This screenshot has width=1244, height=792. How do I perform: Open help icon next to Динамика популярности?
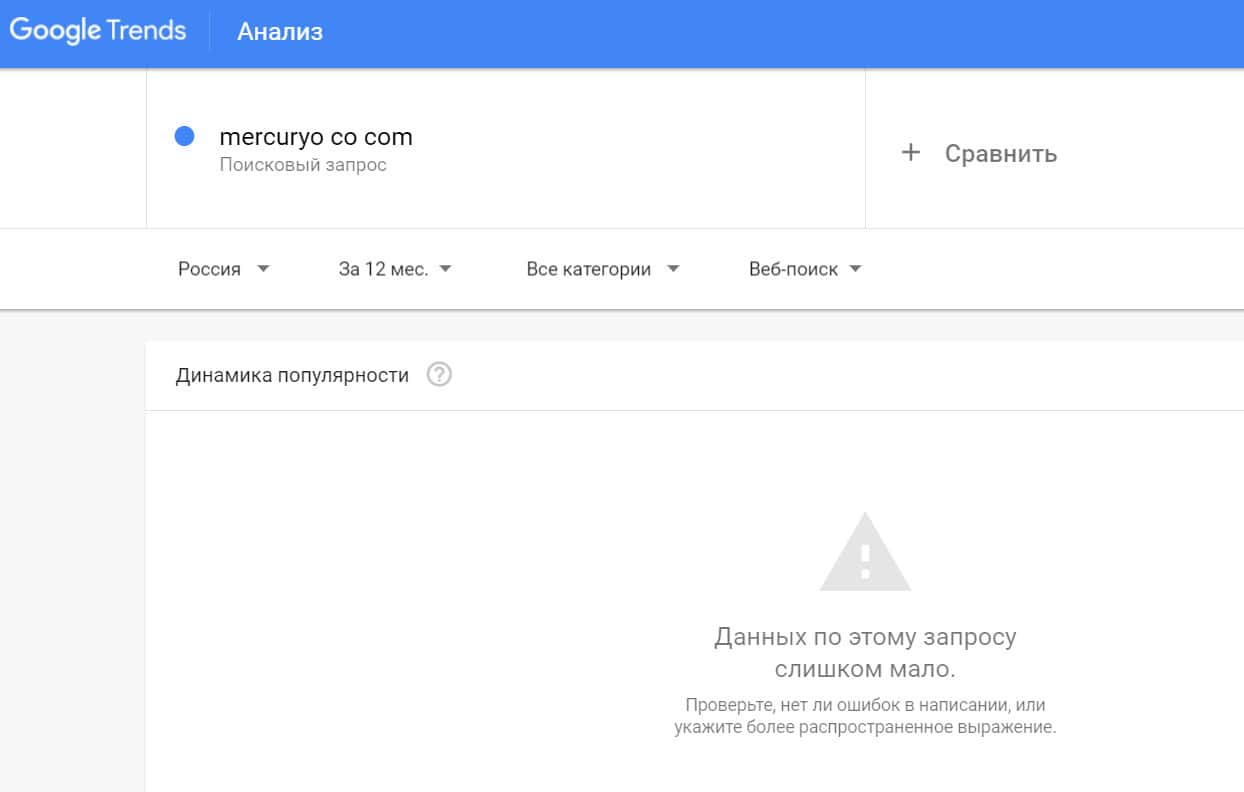[439, 375]
